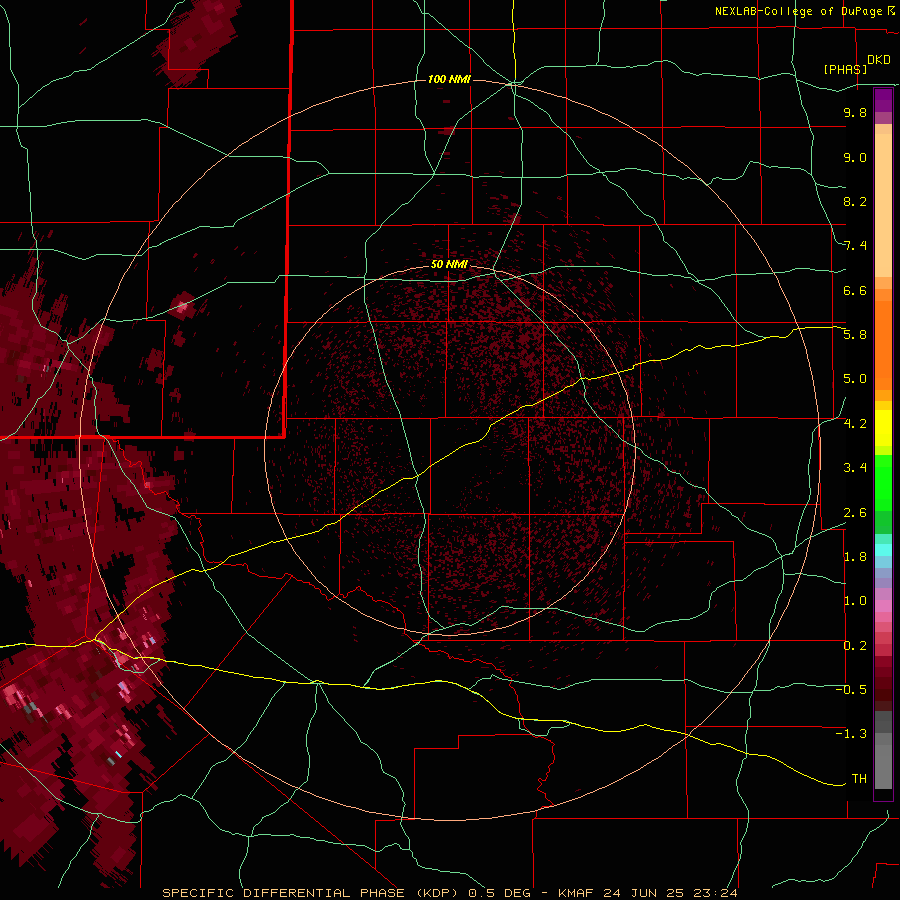
Task: Select the yellow band of the color scale
Action: (883, 428)
